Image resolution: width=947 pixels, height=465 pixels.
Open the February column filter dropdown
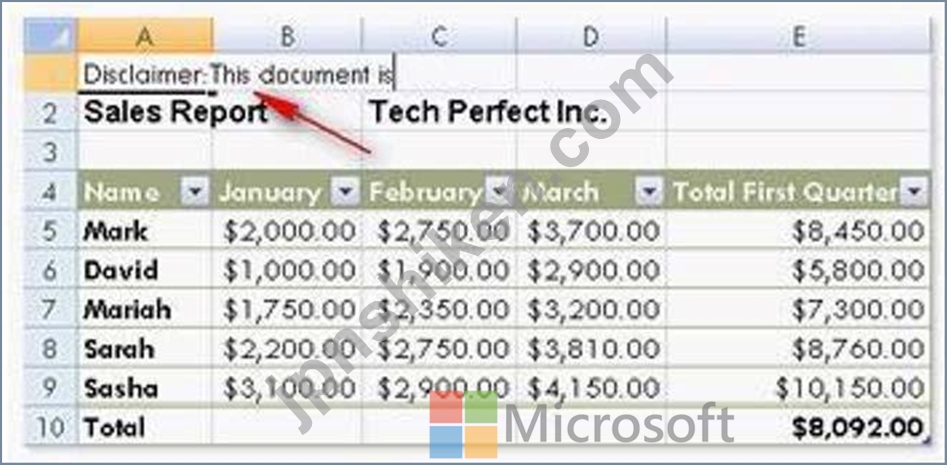tap(499, 192)
